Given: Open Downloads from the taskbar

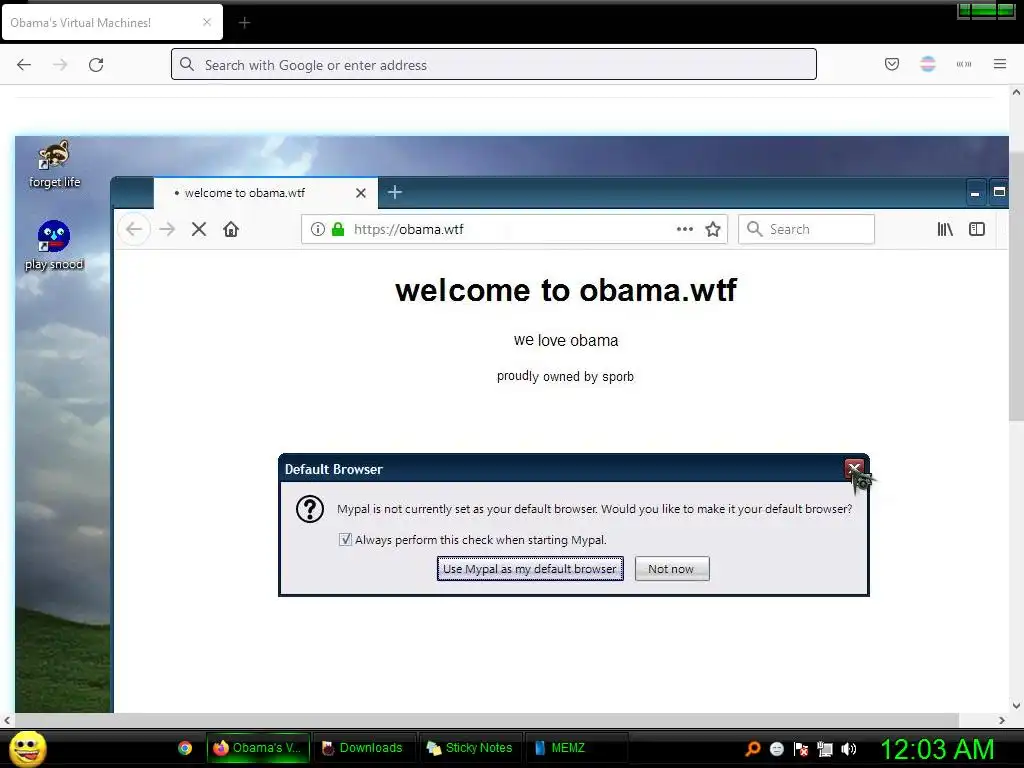Looking at the screenshot, I should [364, 748].
